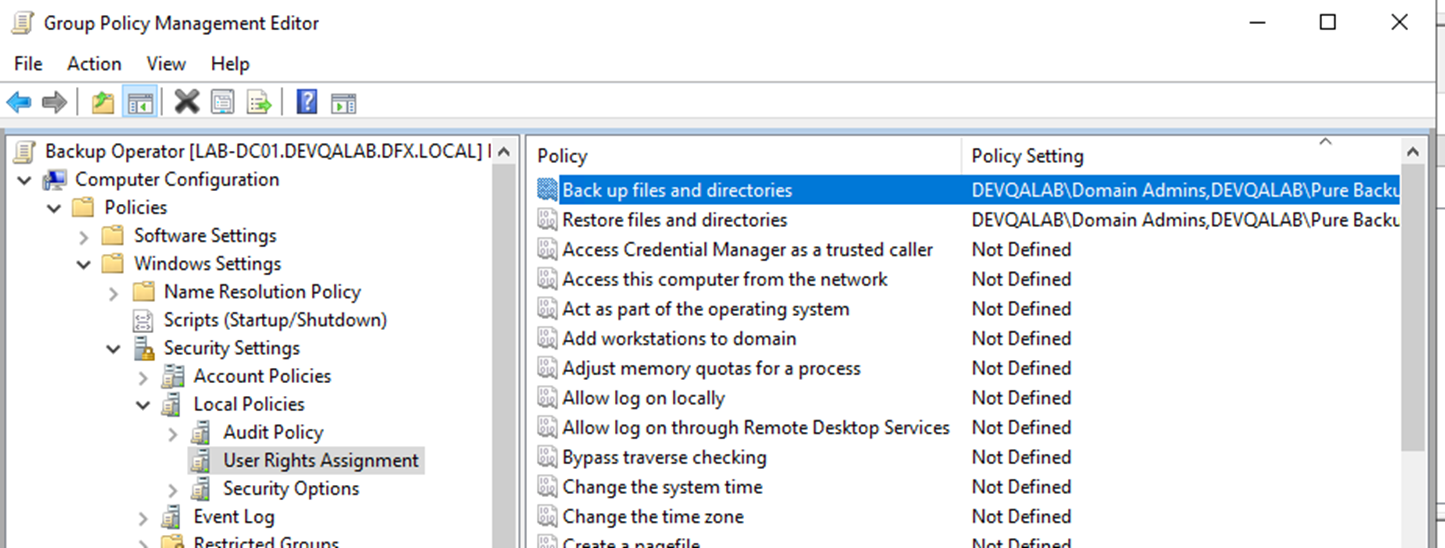Expand the Event Log node

click(x=143, y=517)
